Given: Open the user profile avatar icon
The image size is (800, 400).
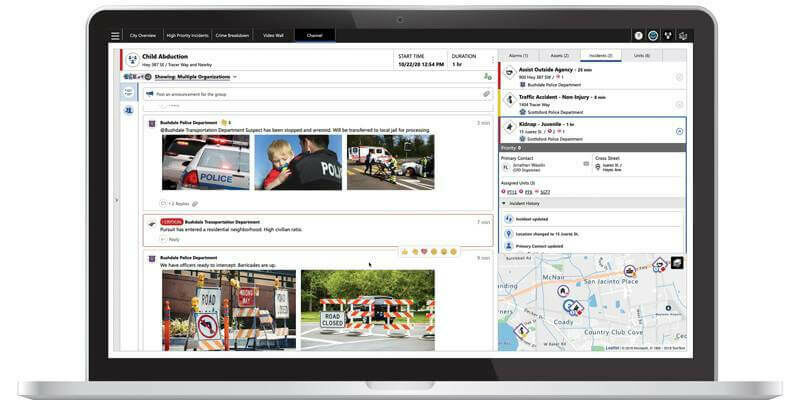Looking at the screenshot, I should [653, 36].
